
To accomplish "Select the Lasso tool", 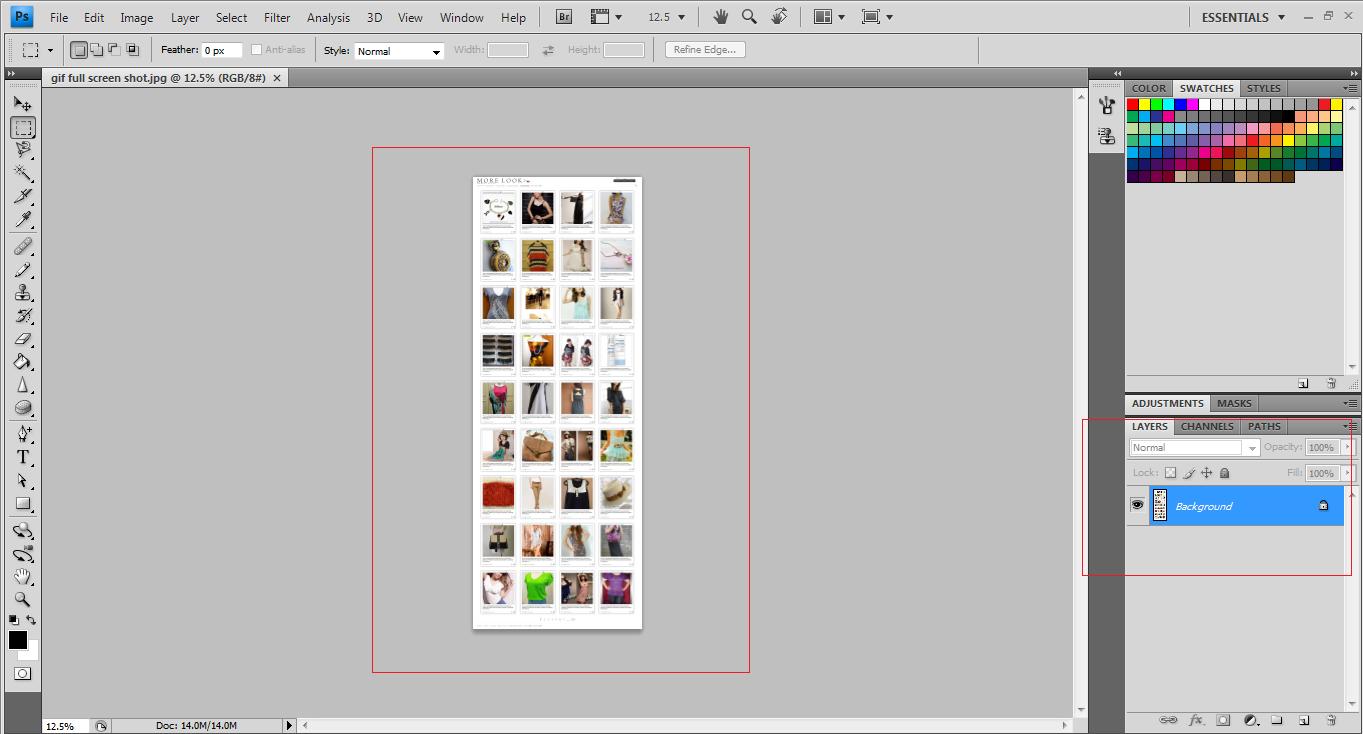I will (x=23, y=150).
